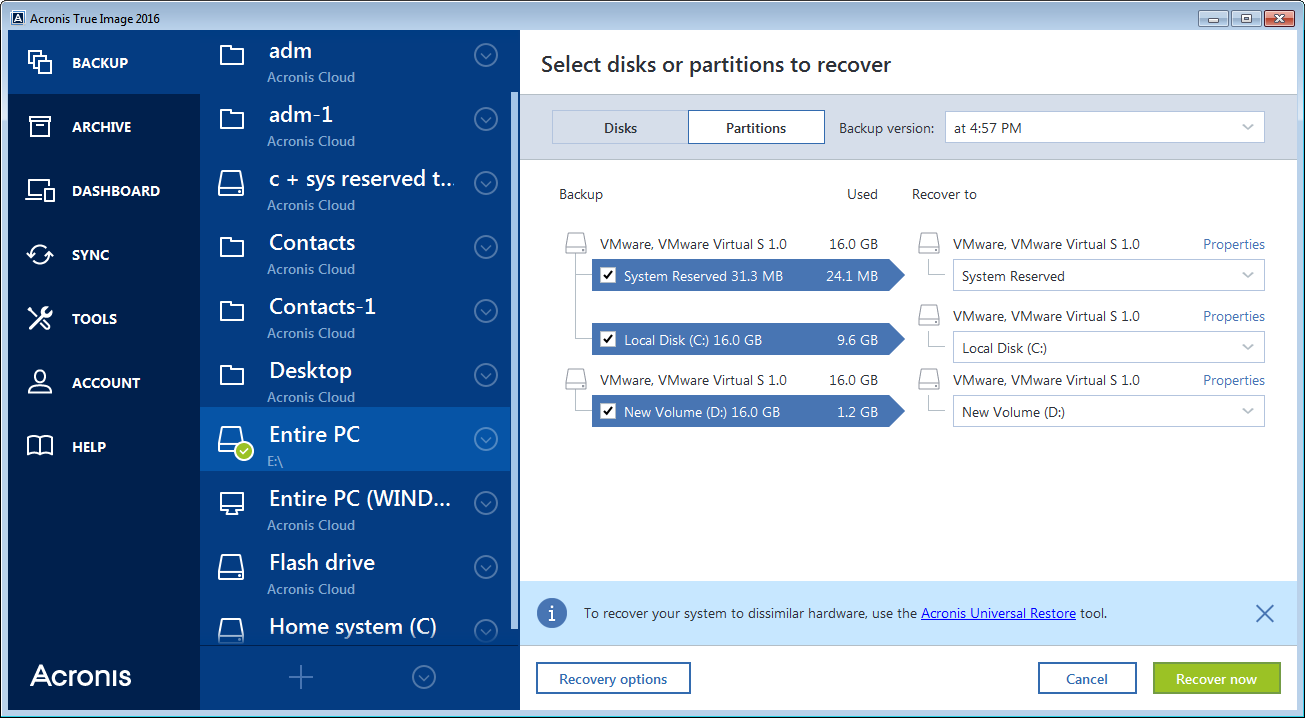Open the Acronis Universal Restore link
1305x718 pixels.
998,614
